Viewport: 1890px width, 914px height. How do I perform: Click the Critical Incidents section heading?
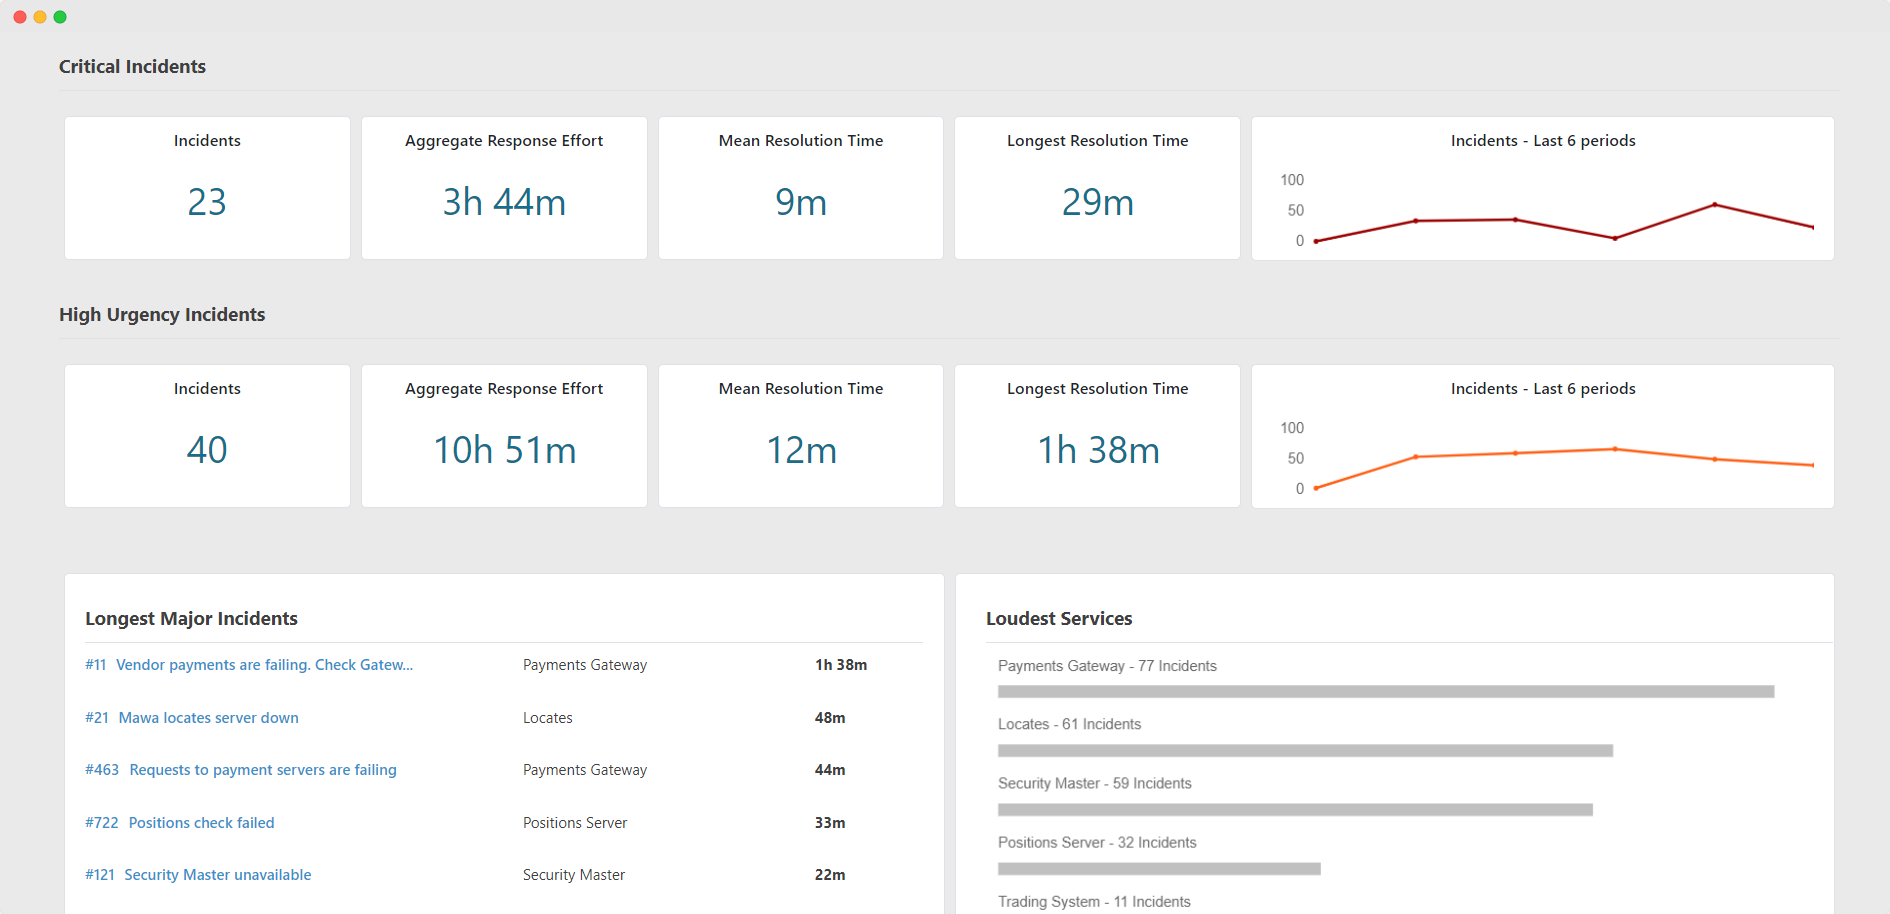pyautogui.click(x=132, y=67)
